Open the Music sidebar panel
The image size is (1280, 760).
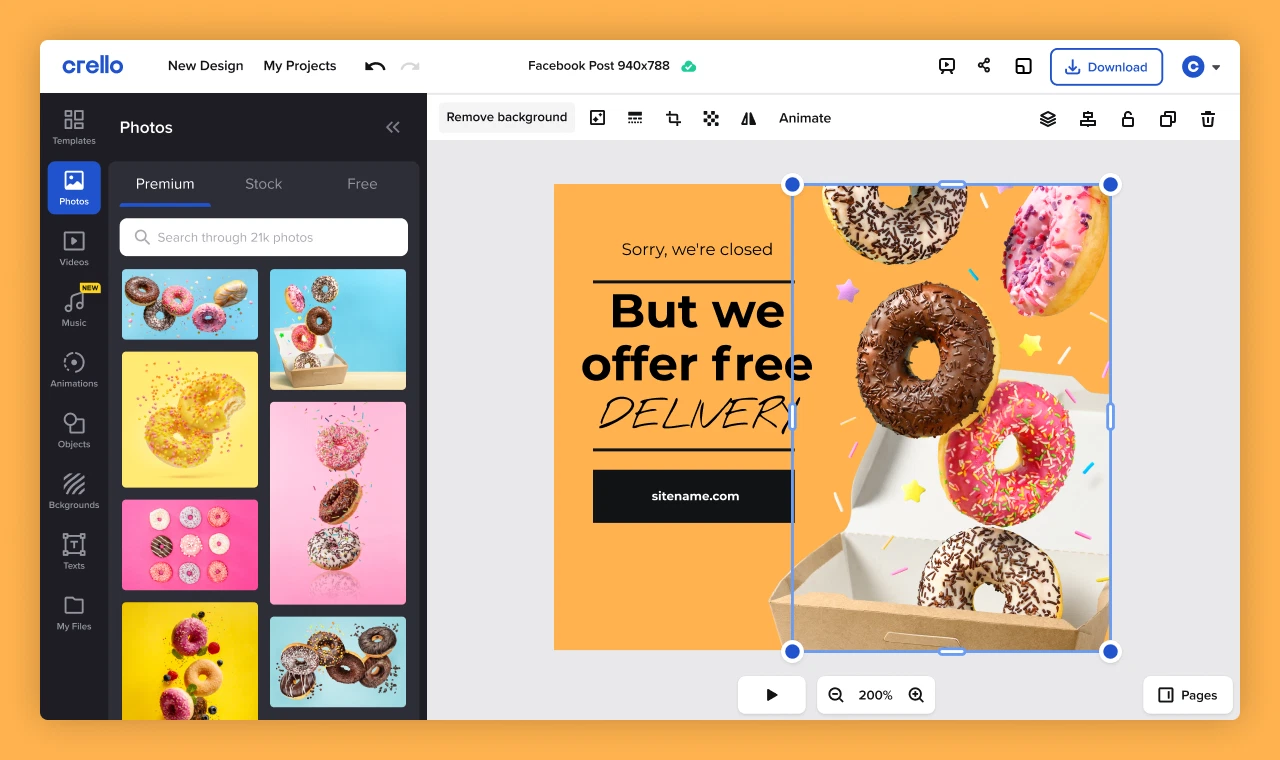pyautogui.click(x=74, y=309)
